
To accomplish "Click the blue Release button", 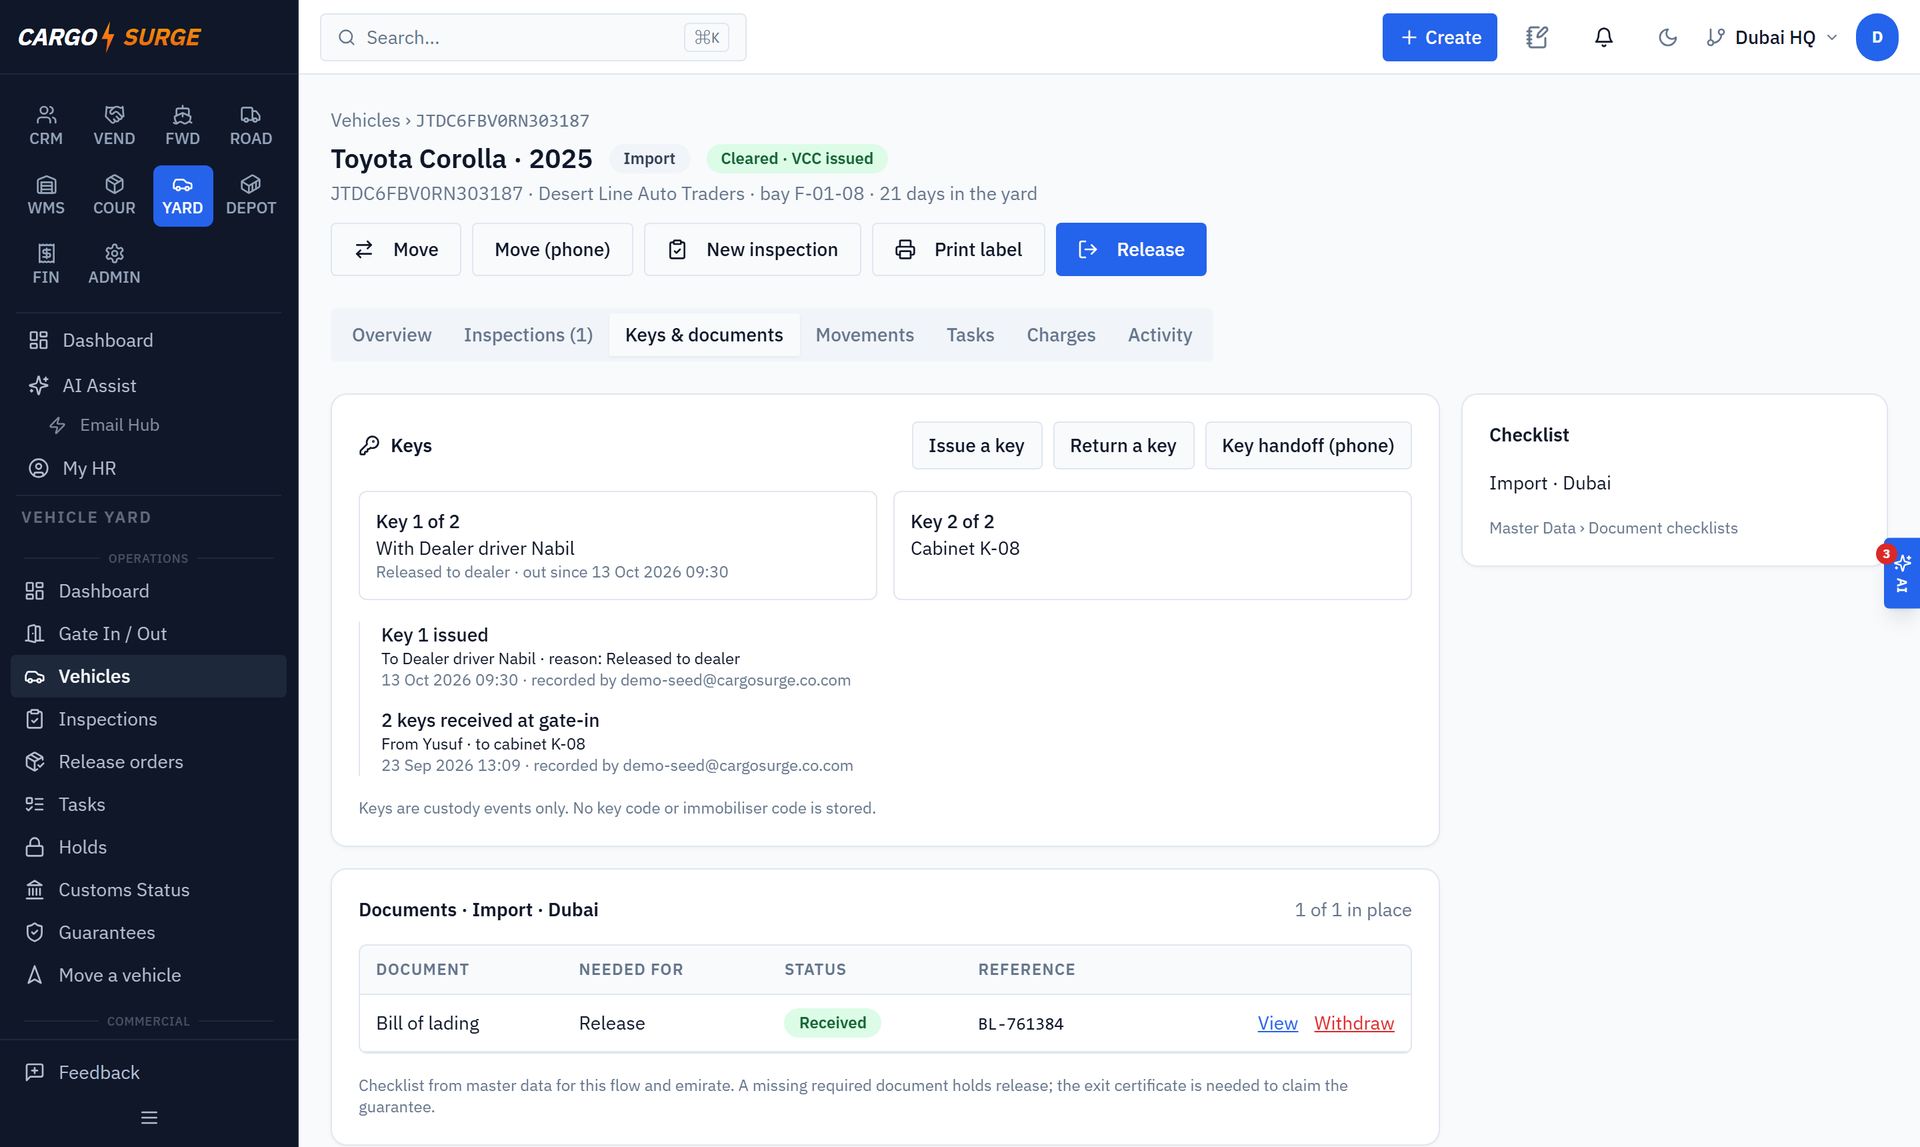I will 1131,249.
